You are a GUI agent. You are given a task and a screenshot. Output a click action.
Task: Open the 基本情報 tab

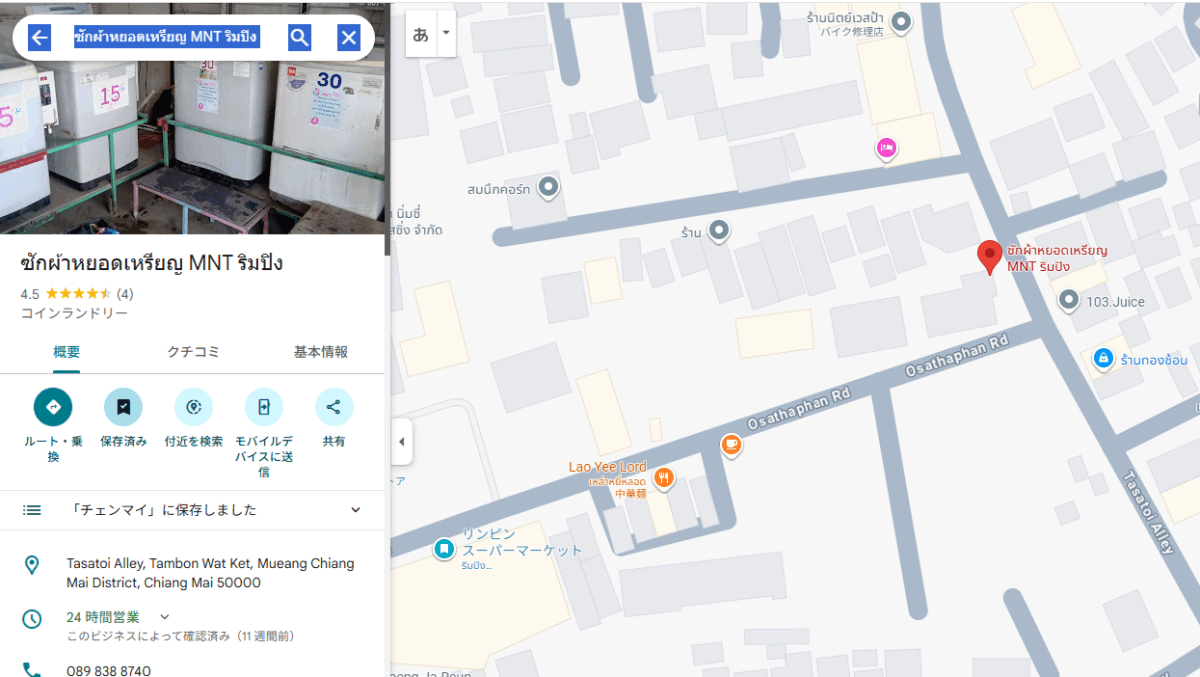click(320, 352)
